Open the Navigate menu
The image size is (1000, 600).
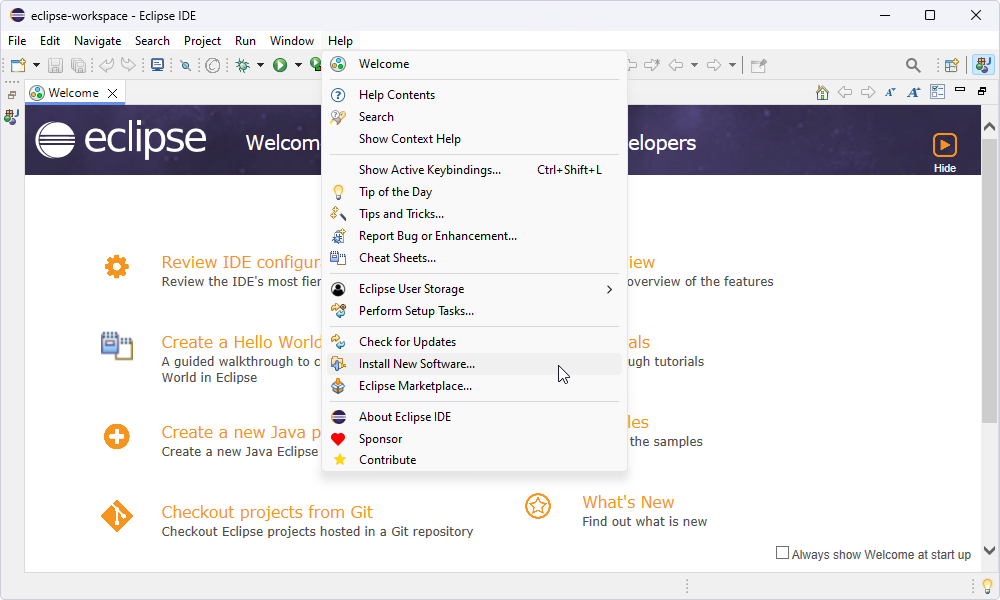pos(98,41)
